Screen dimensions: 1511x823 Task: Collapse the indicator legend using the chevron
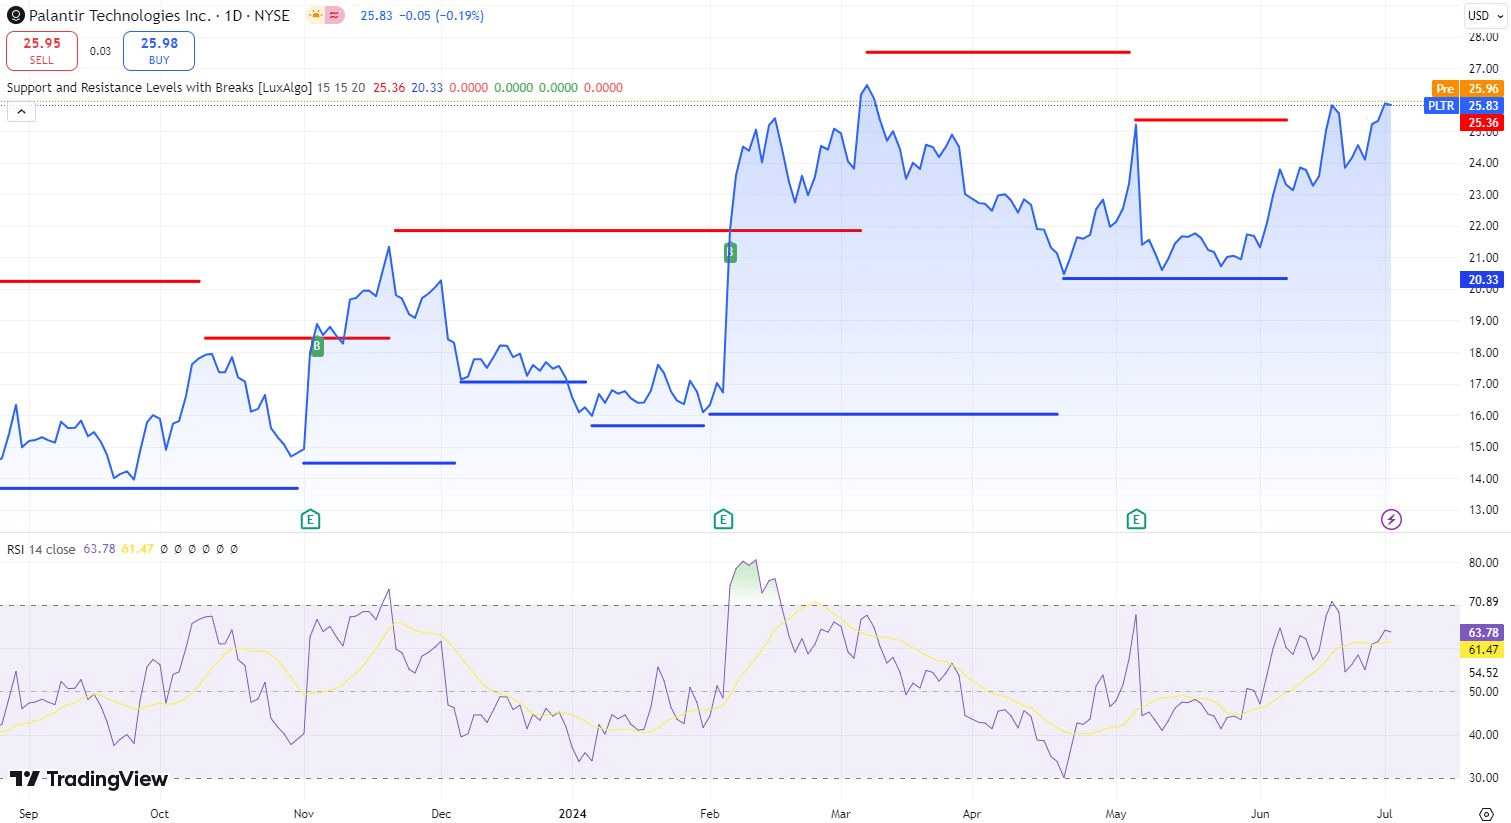click(x=21, y=111)
